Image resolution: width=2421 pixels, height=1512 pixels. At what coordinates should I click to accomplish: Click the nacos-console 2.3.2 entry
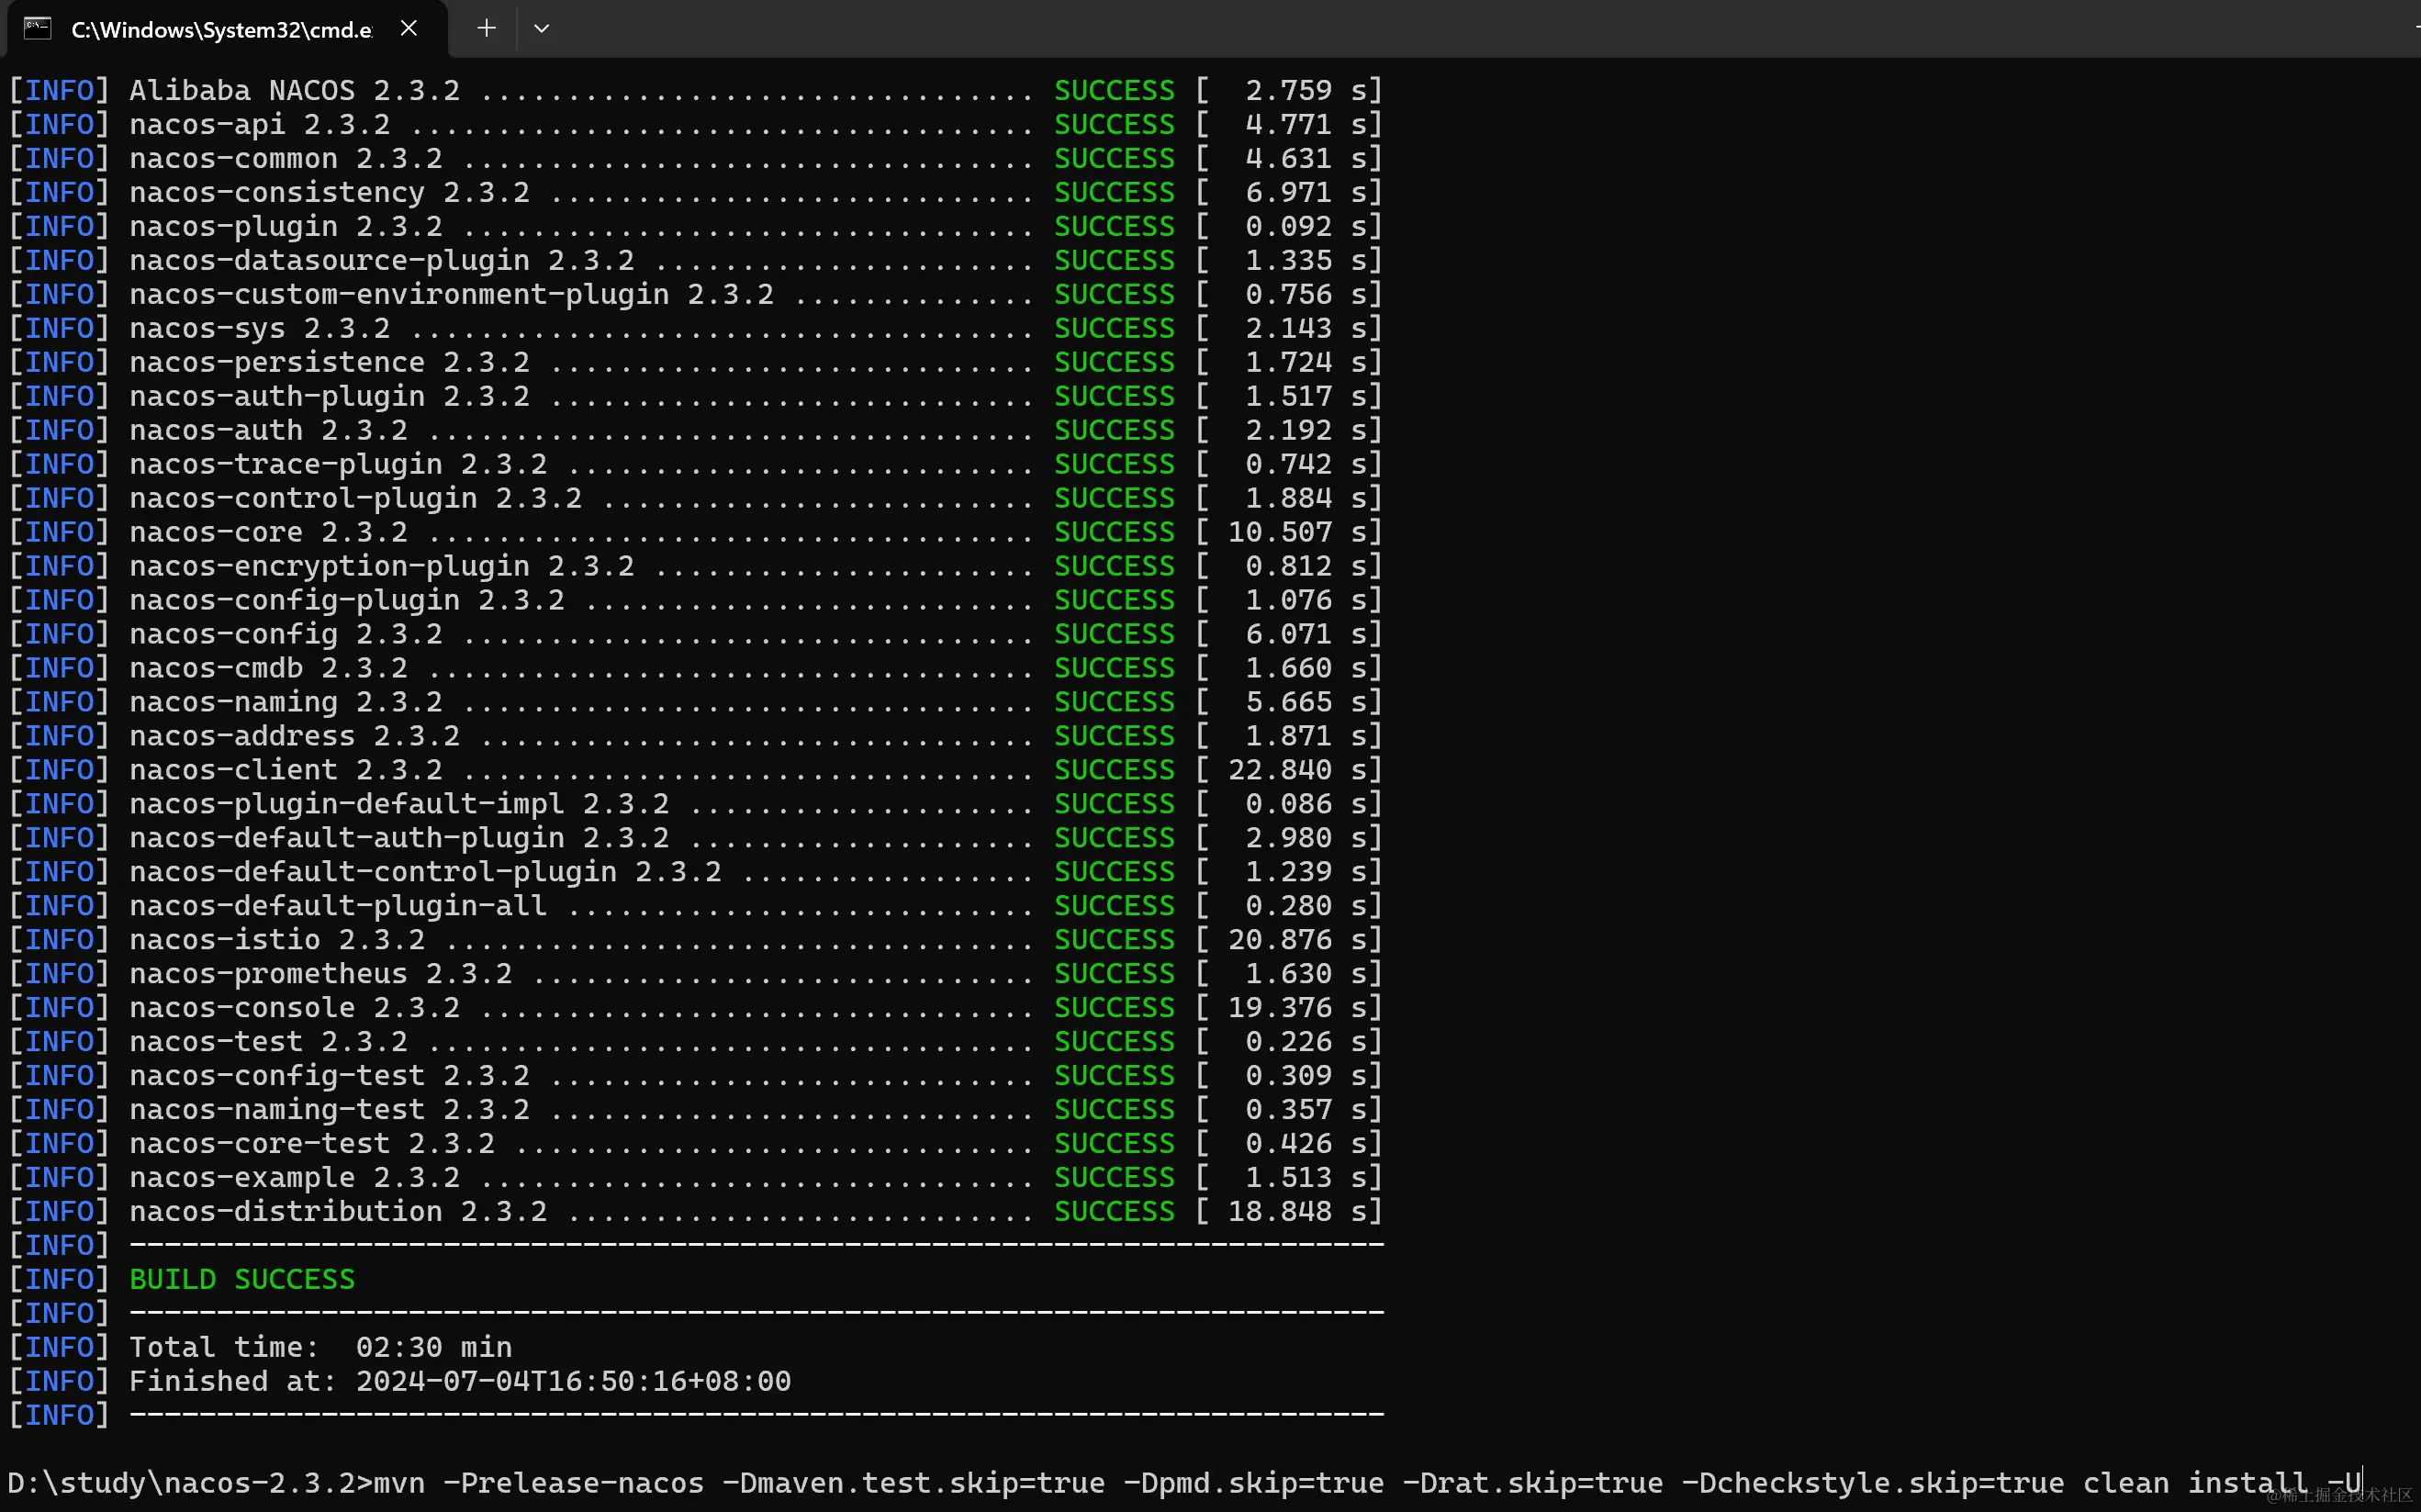pyautogui.click(x=294, y=1007)
